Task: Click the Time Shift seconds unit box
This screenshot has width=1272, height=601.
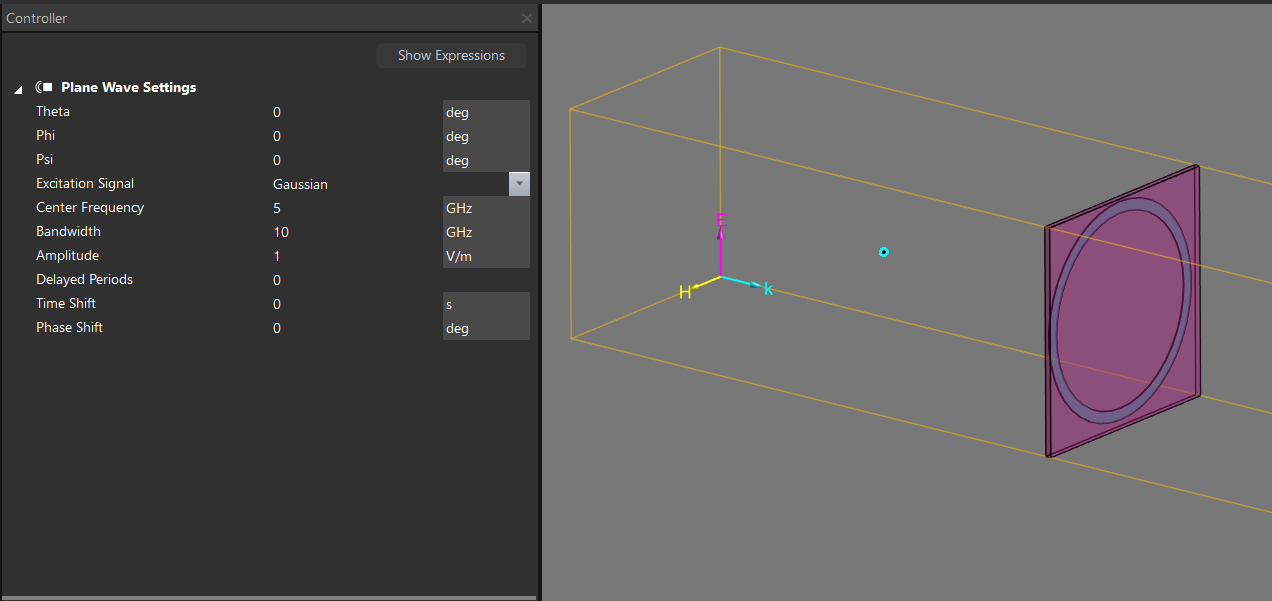Action: pos(485,304)
